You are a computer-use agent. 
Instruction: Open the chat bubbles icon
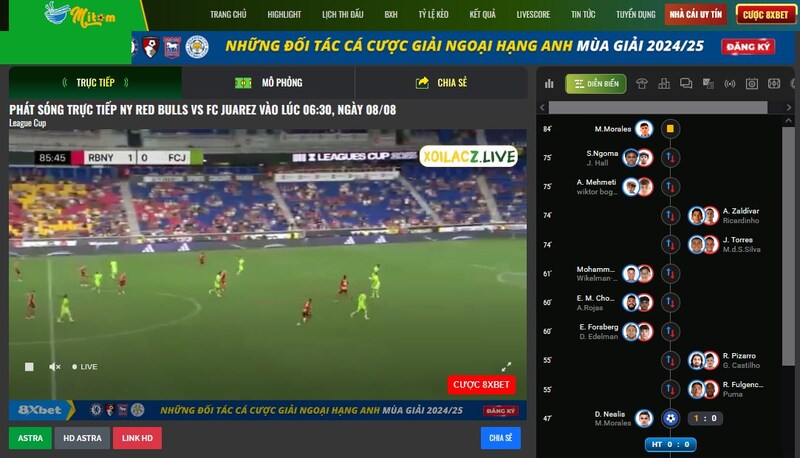[x=686, y=84]
